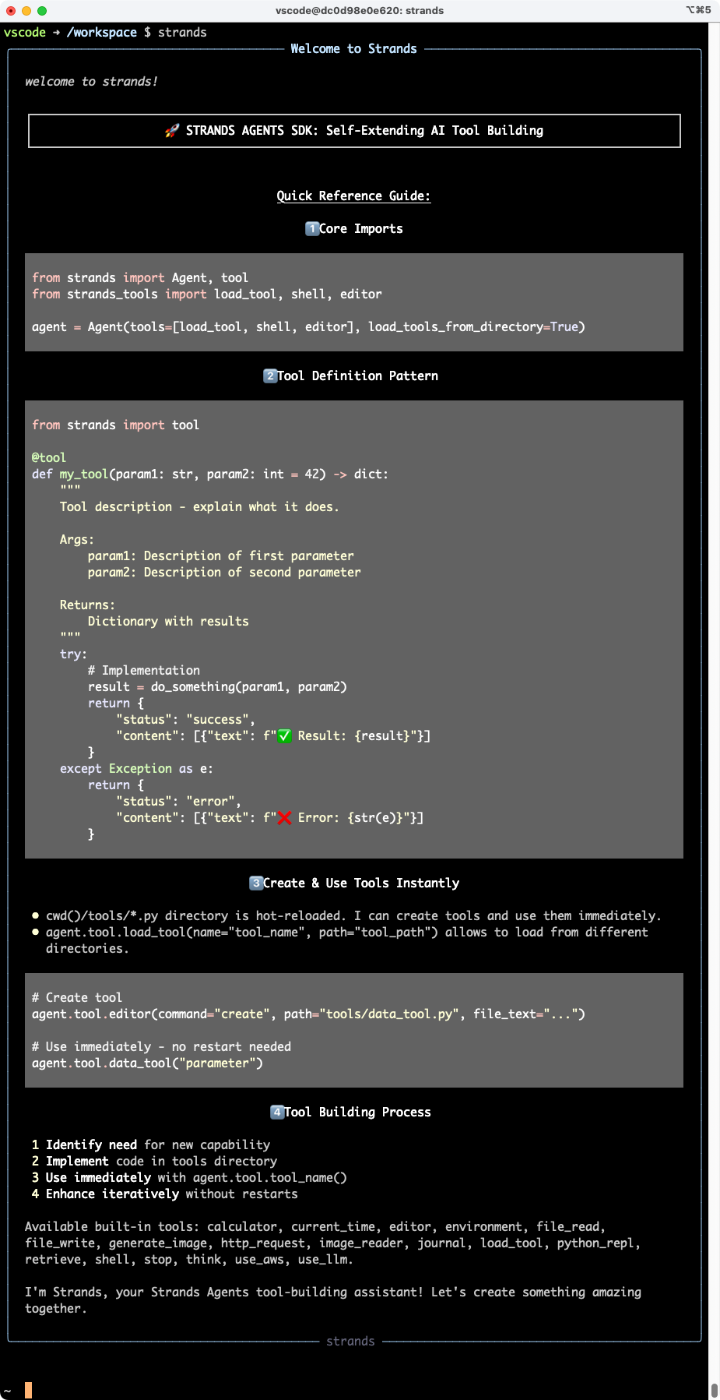The height and width of the screenshot is (1400, 720).
Task: Click step 1 'Identify need for new capability'
Action: [151, 1145]
